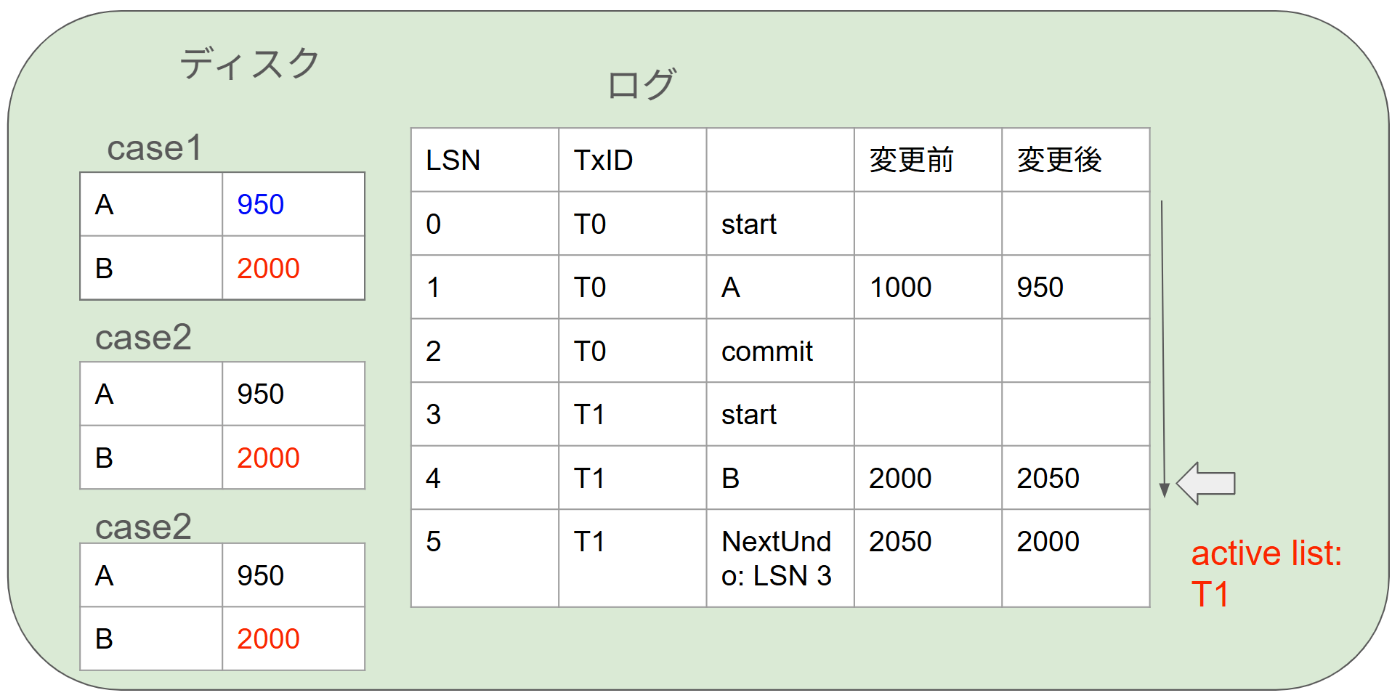Click the ディスク heading
The height and width of the screenshot is (698, 1400).
(250, 64)
